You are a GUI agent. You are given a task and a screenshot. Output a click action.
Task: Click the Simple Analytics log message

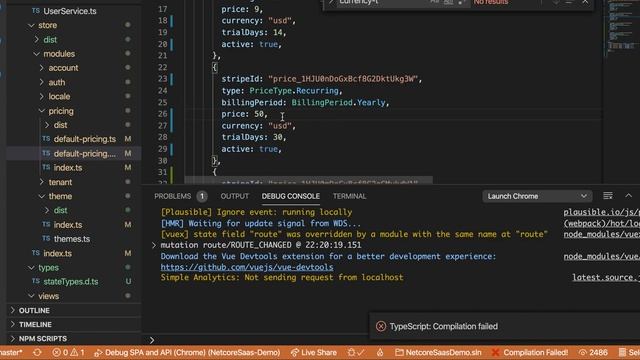(282, 278)
